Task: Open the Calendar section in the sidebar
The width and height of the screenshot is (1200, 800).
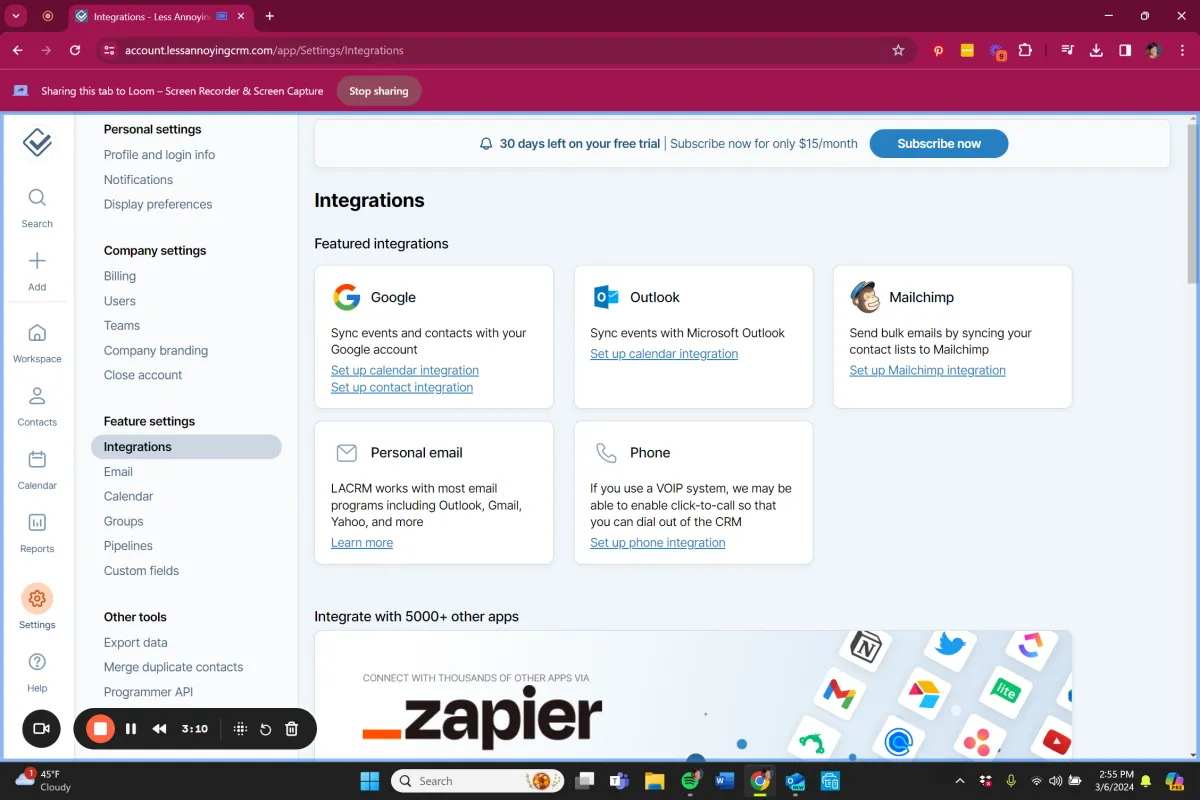Action: (x=37, y=469)
